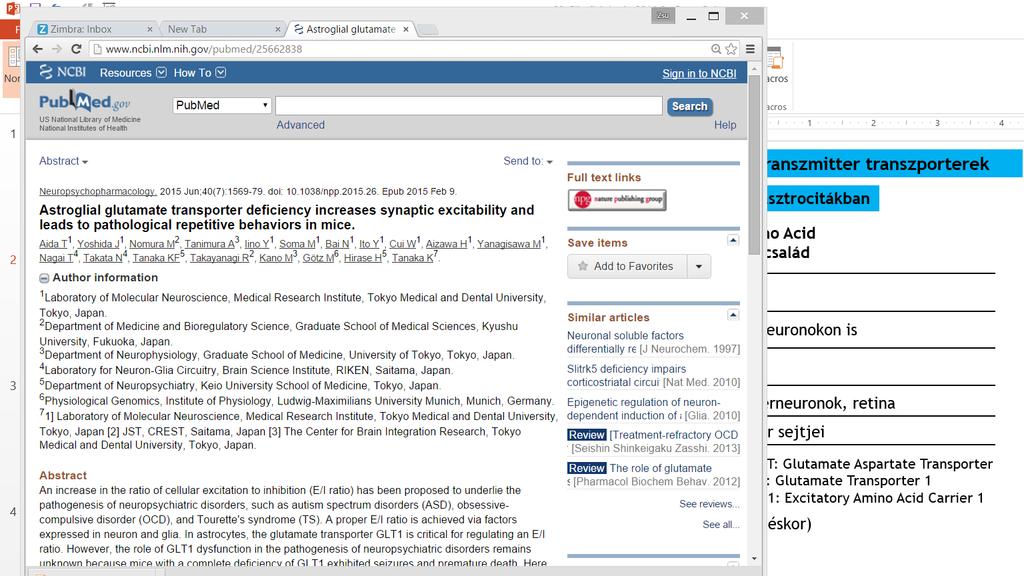The width and height of the screenshot is (1024, 576).
Task: Open the Advanced search link
Action: pyautogui.click(x=300, y=125)
